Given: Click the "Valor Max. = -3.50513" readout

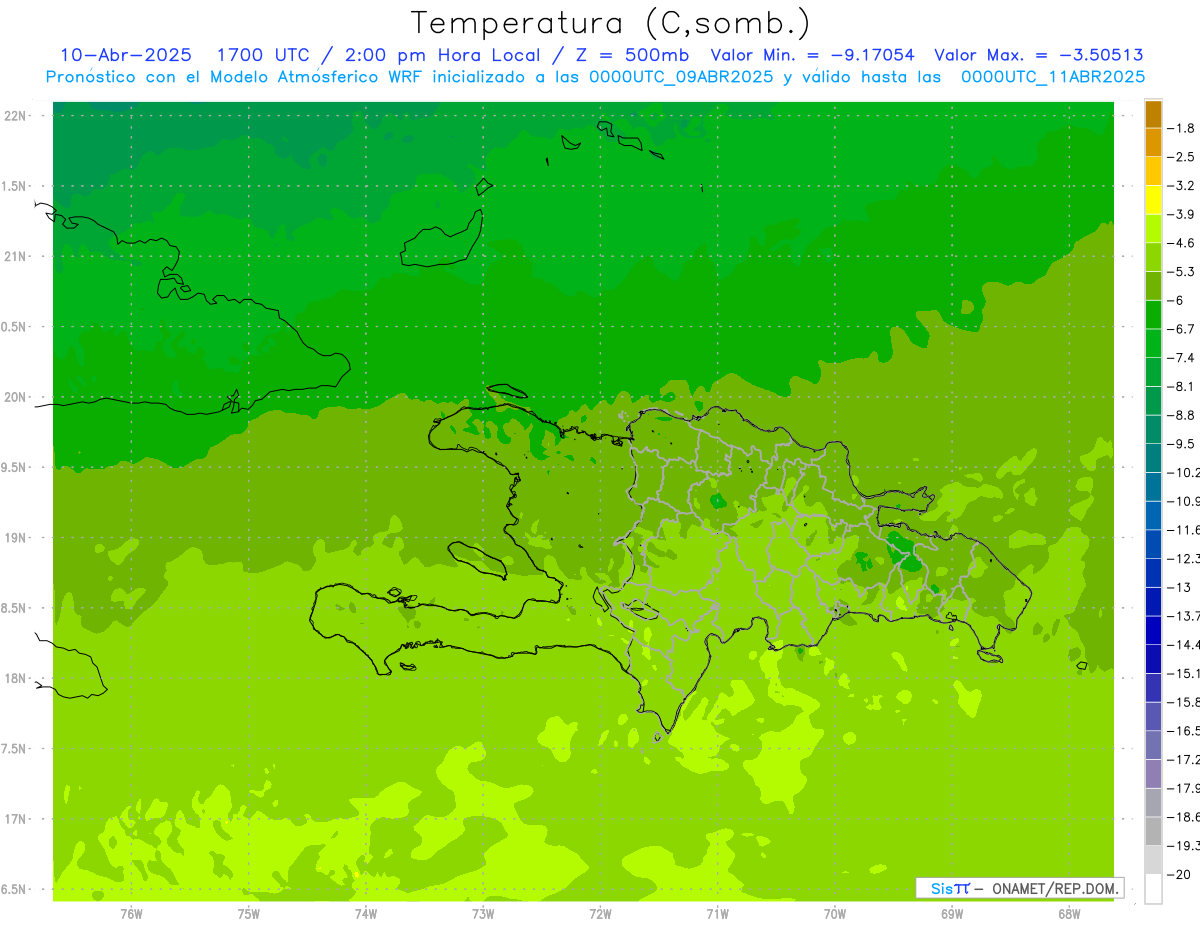Looking at the screenshot, I should click(x=1039, y=55).
